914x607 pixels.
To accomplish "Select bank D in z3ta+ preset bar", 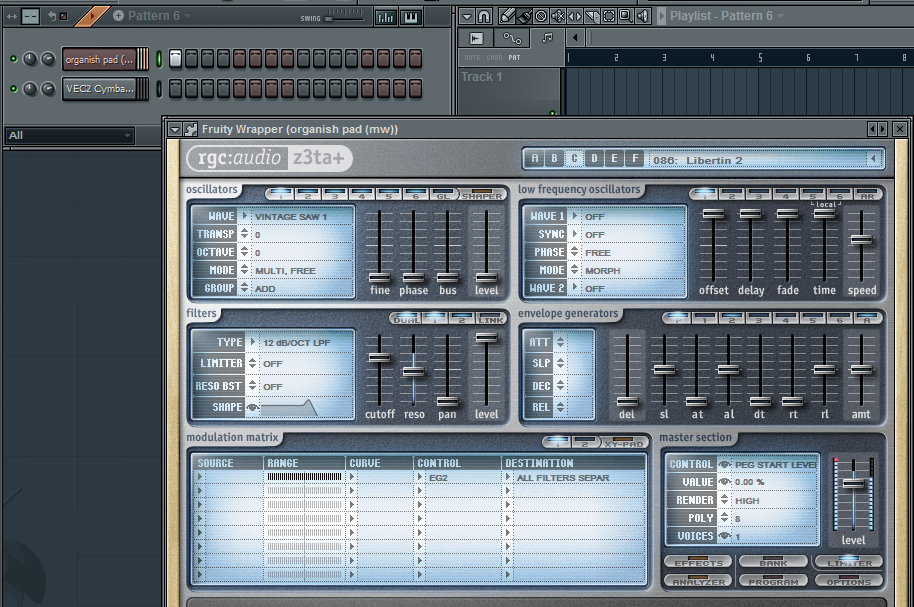I will (x=594, y=158).
